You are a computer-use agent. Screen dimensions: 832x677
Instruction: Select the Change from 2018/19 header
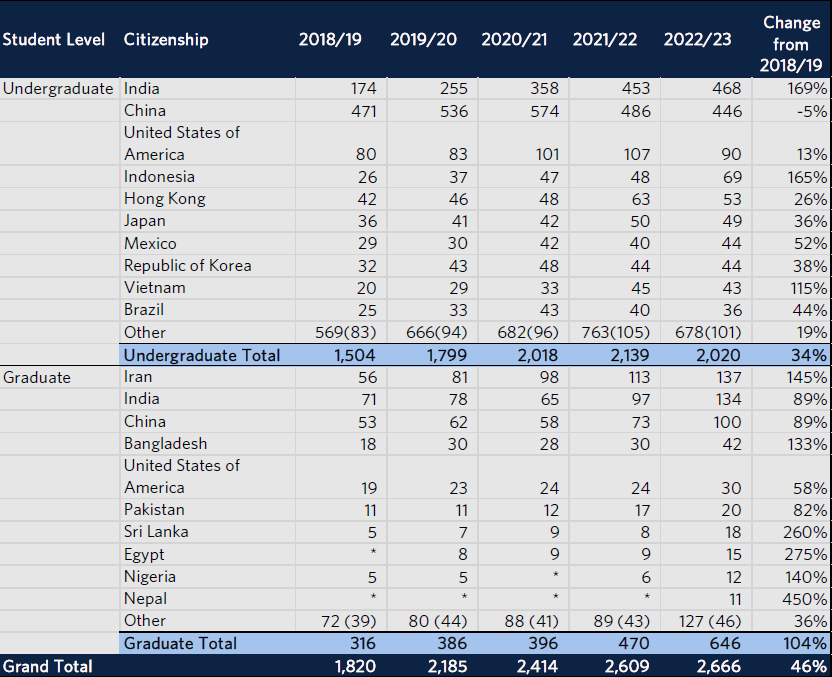[791, 44]
